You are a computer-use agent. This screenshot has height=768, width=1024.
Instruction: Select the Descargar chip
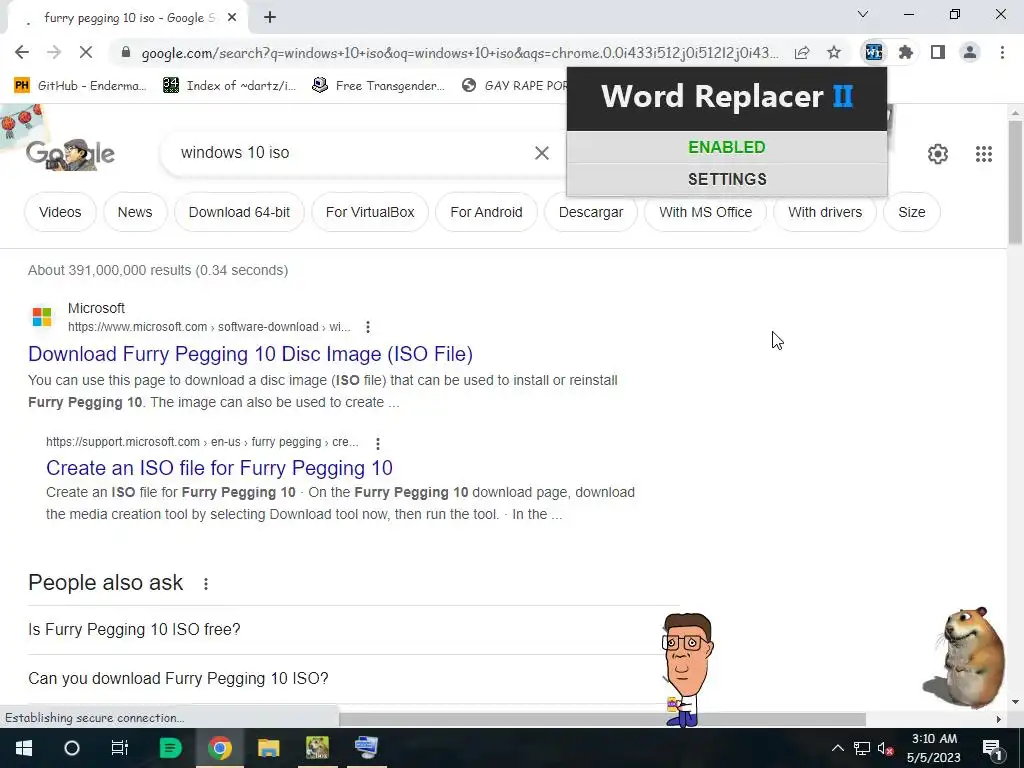pos(590,212)
